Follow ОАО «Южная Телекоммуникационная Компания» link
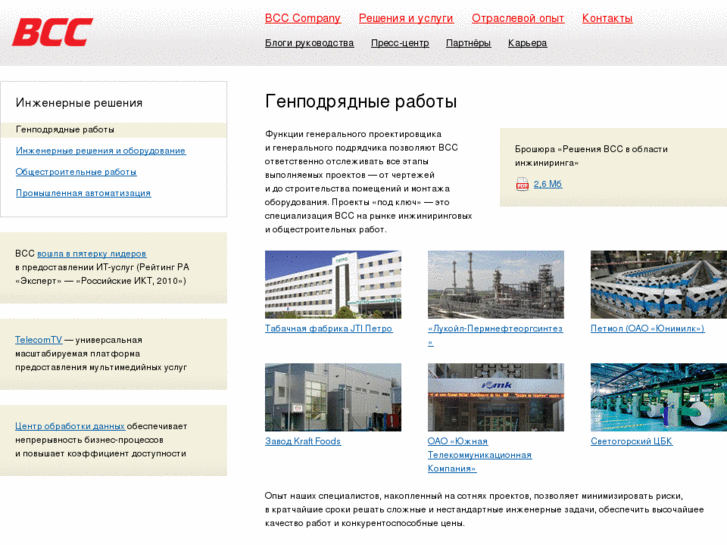Screen dimensions: 727x545 [479, 455]
